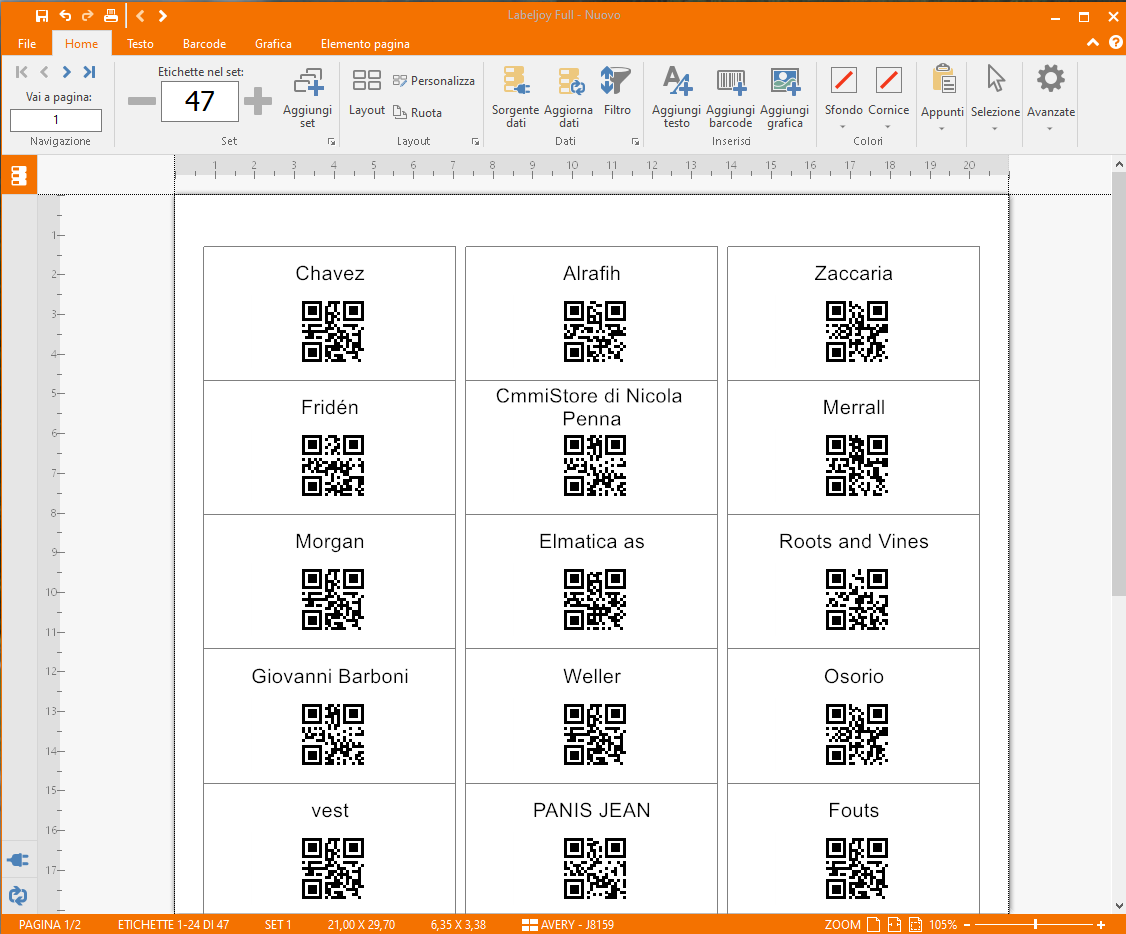
Task: Insert an image with Aggiungi grafica
Action: tap(784, 98)
